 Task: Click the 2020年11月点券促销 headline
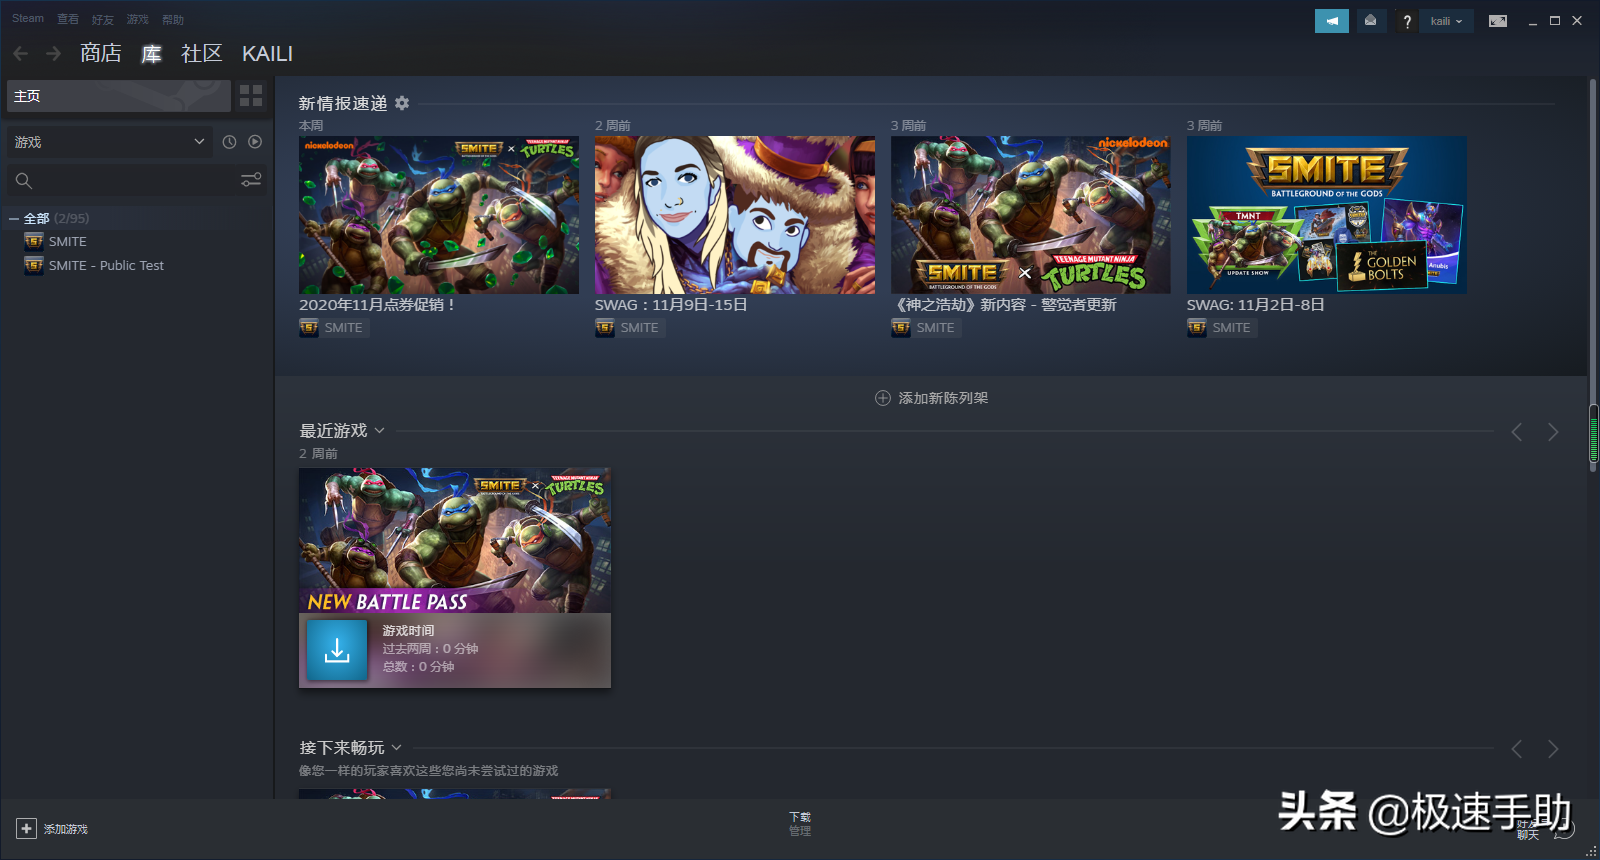point(378,305)
